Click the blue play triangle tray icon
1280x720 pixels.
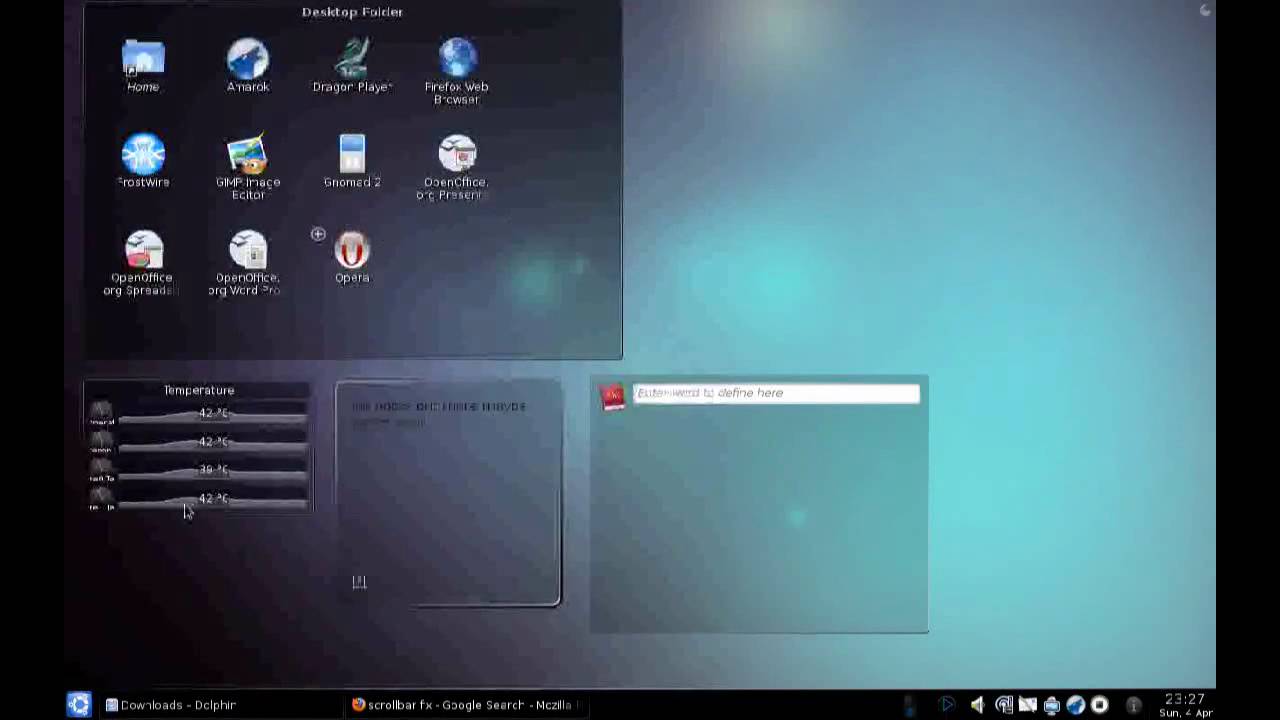tap(947, 705)
